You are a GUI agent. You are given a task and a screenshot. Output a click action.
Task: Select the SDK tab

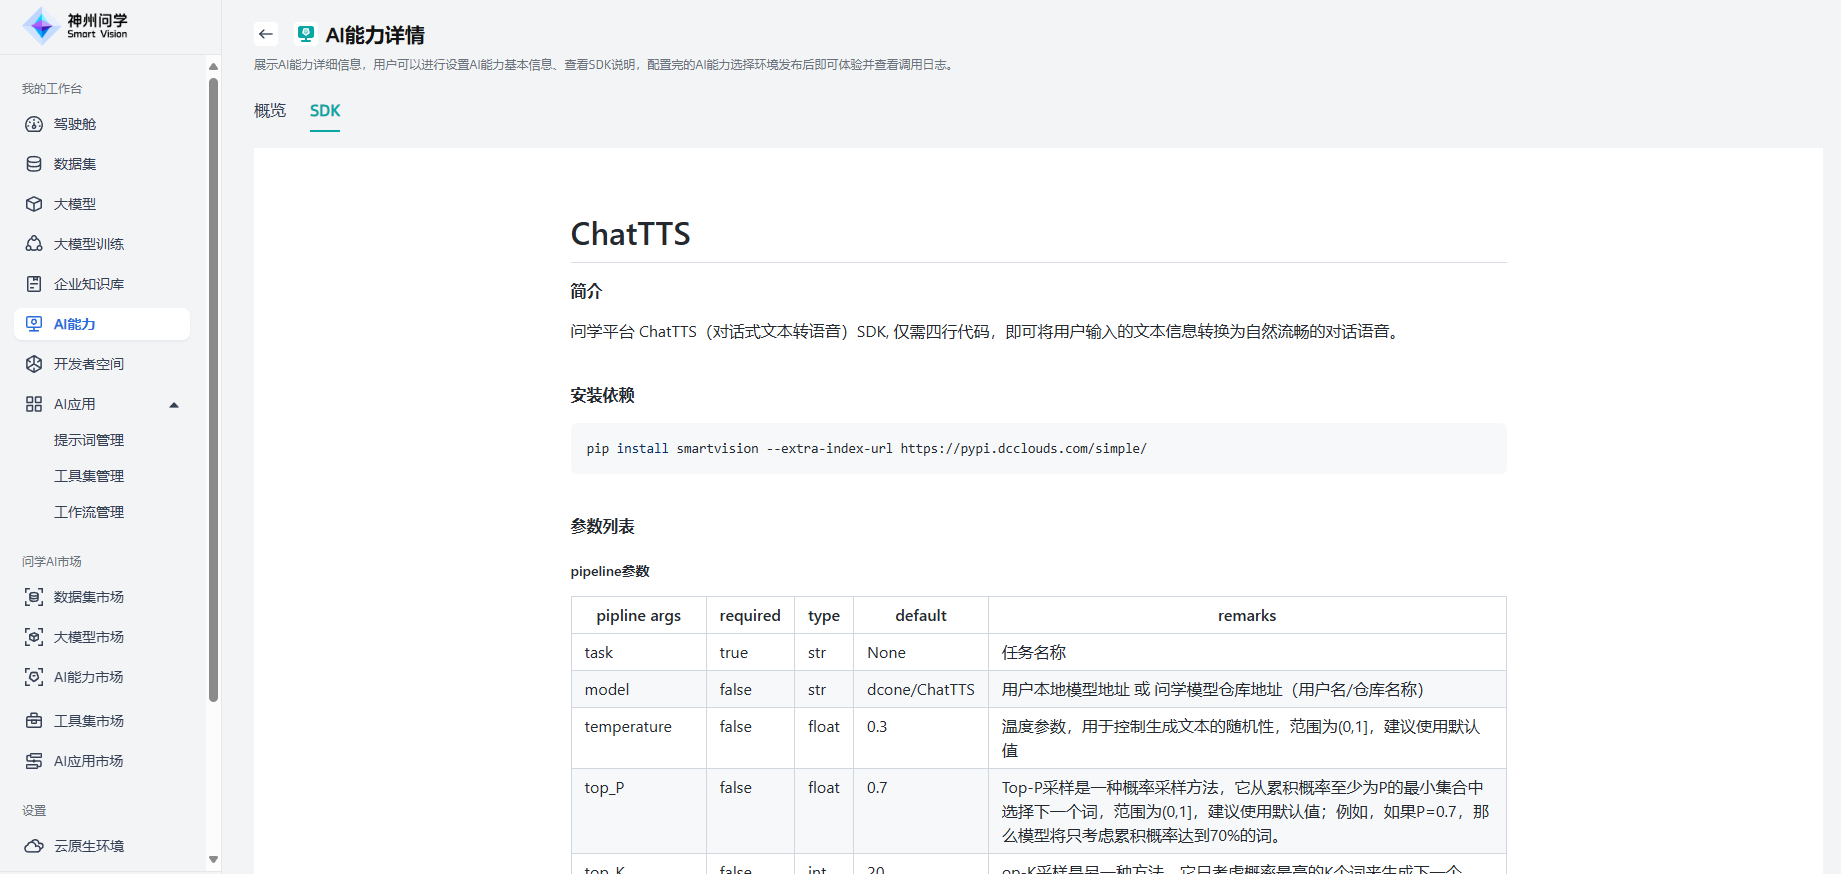(325, 110)
